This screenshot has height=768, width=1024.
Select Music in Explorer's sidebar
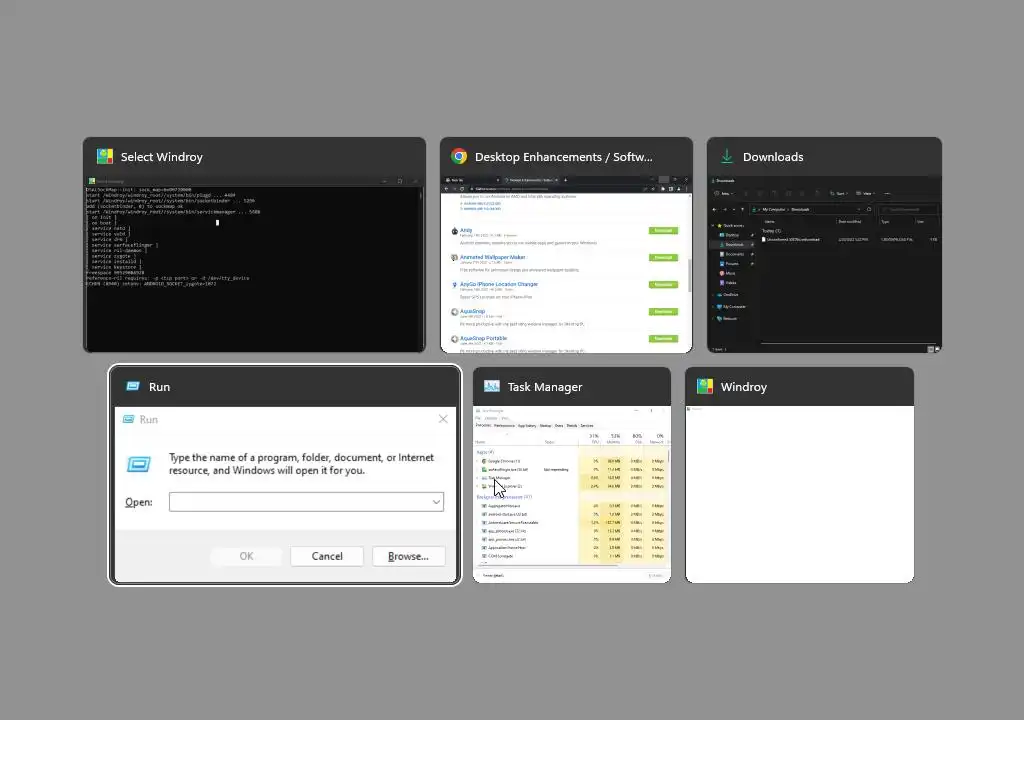[728, 273]
